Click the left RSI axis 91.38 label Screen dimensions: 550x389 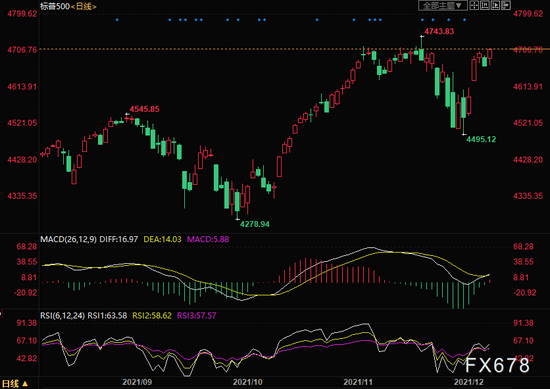(27, 323)
